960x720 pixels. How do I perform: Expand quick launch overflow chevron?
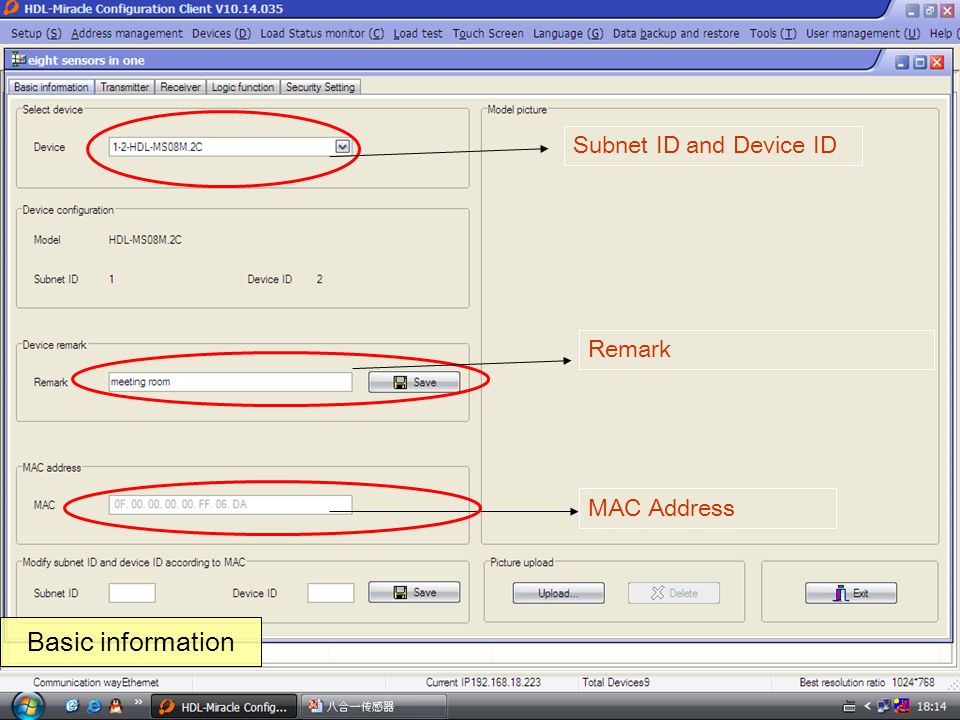[x=138, y=702]
